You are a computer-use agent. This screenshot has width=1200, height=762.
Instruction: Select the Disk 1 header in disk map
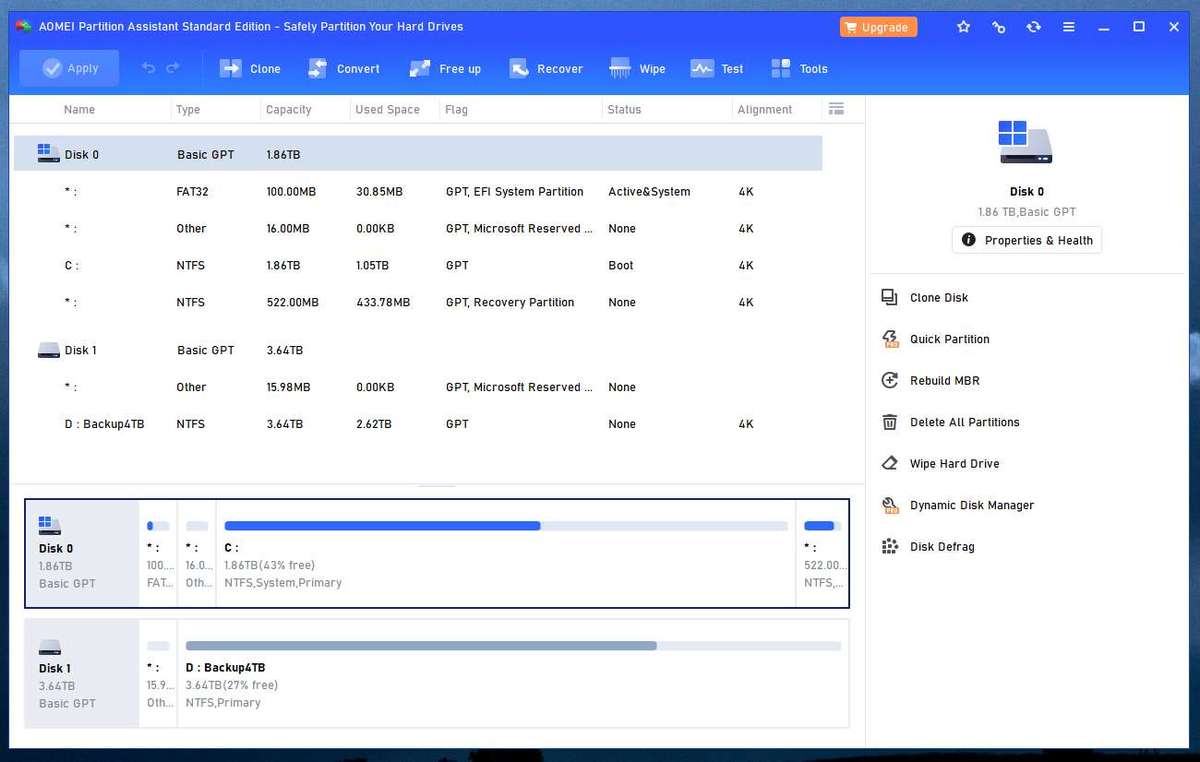click(83, 673)
